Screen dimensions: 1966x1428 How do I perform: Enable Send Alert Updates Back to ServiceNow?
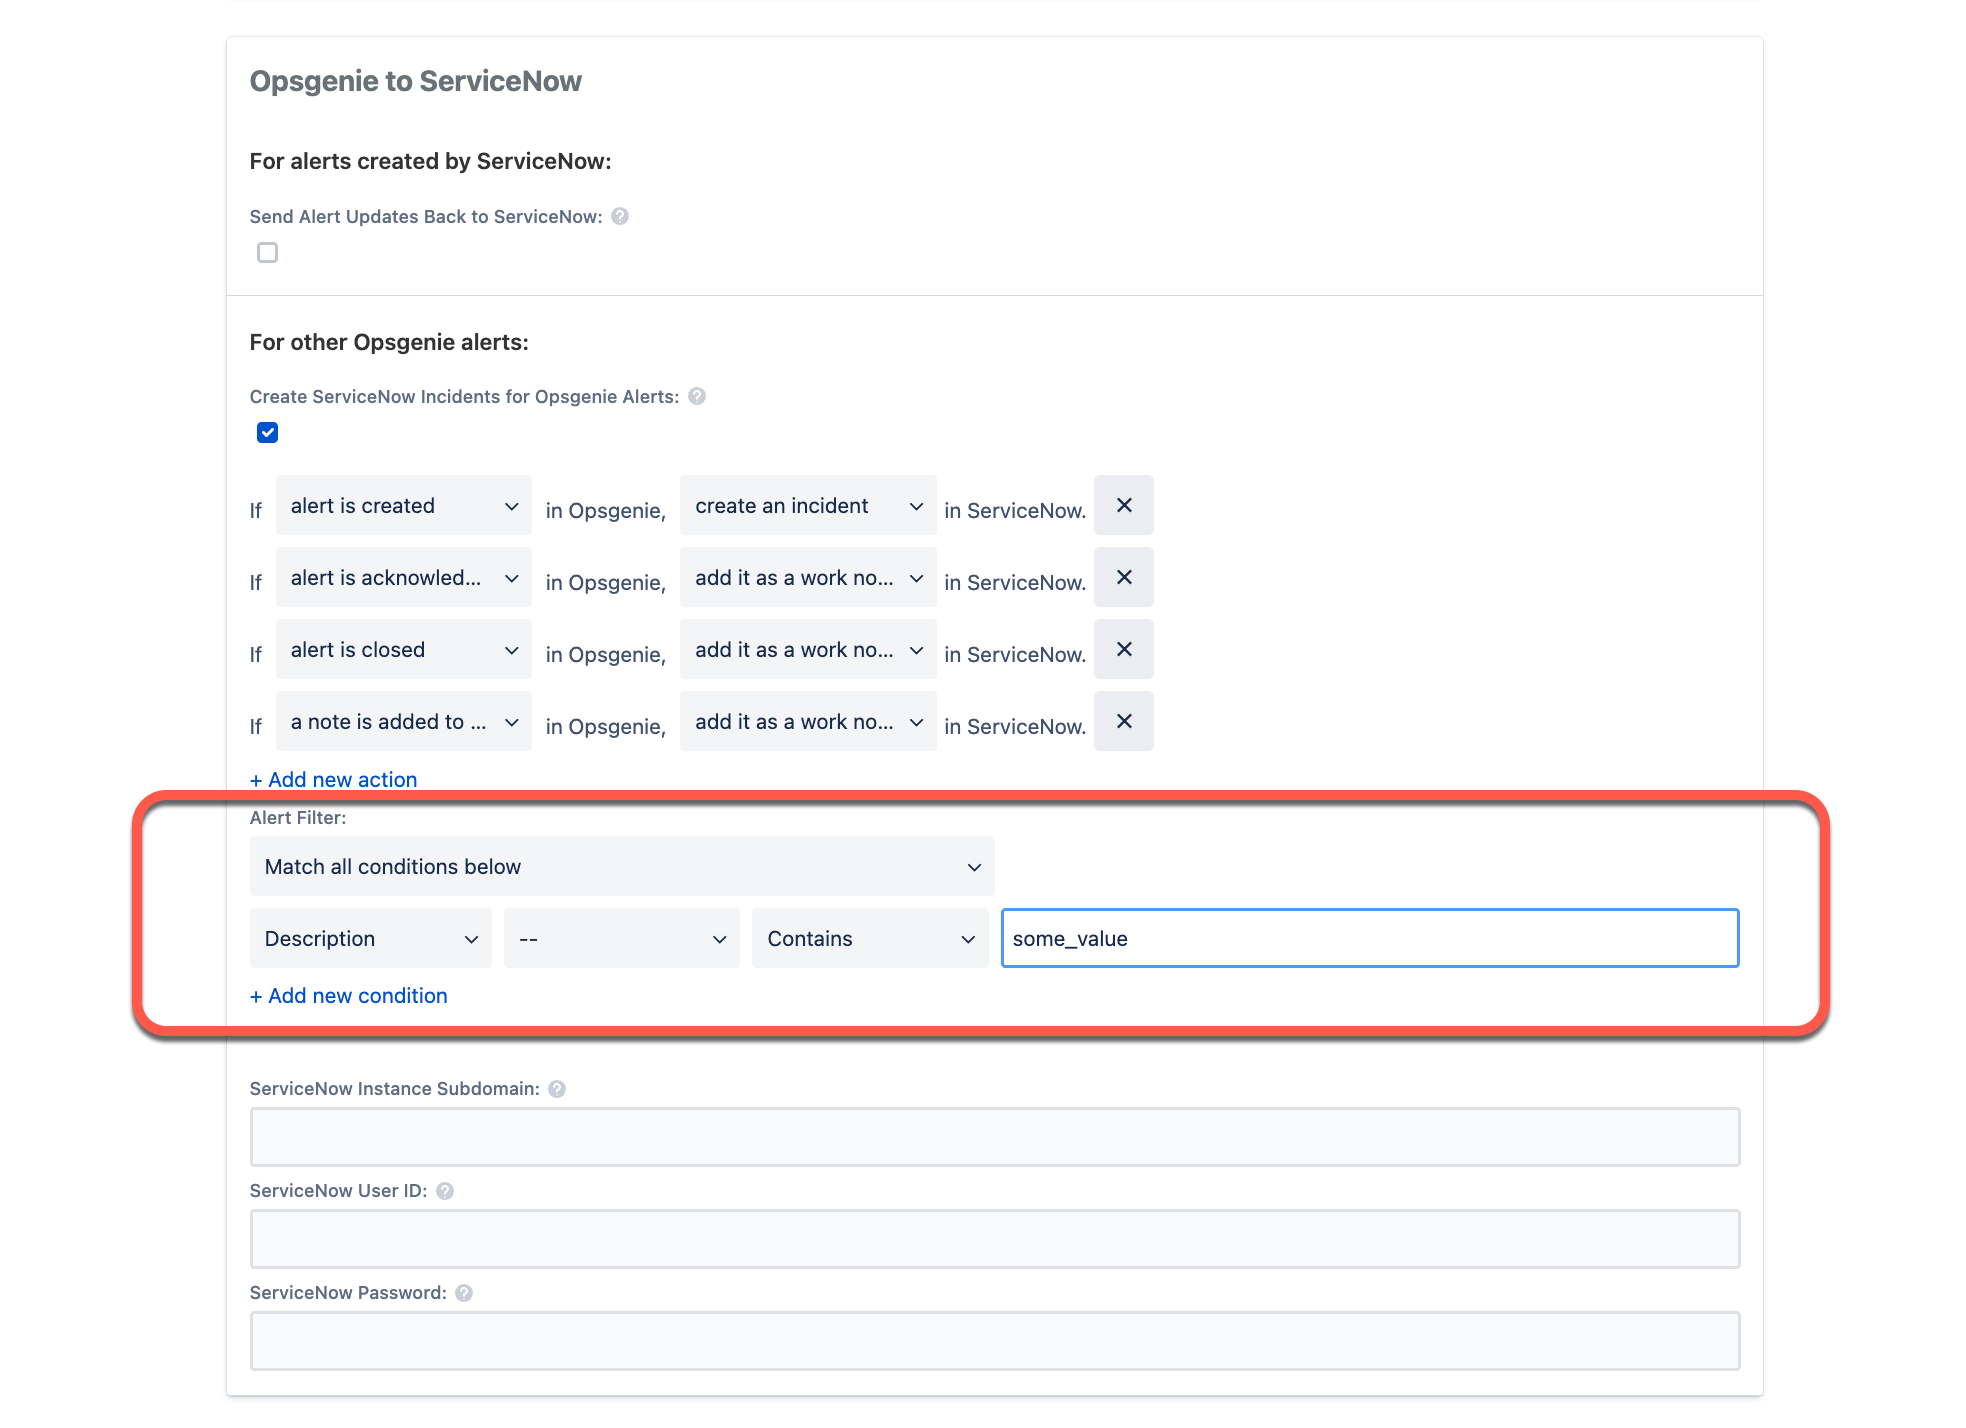(267, 252)
